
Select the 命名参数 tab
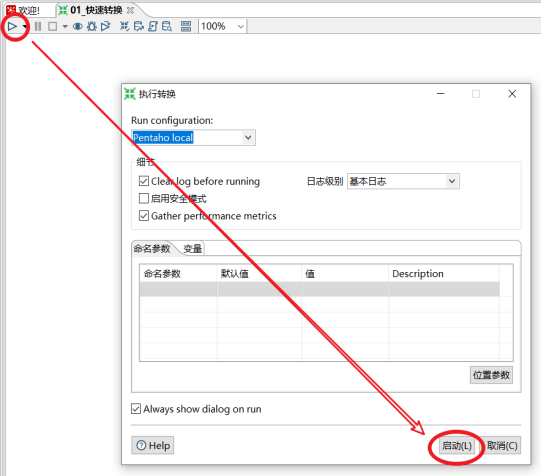pos(152,248)
